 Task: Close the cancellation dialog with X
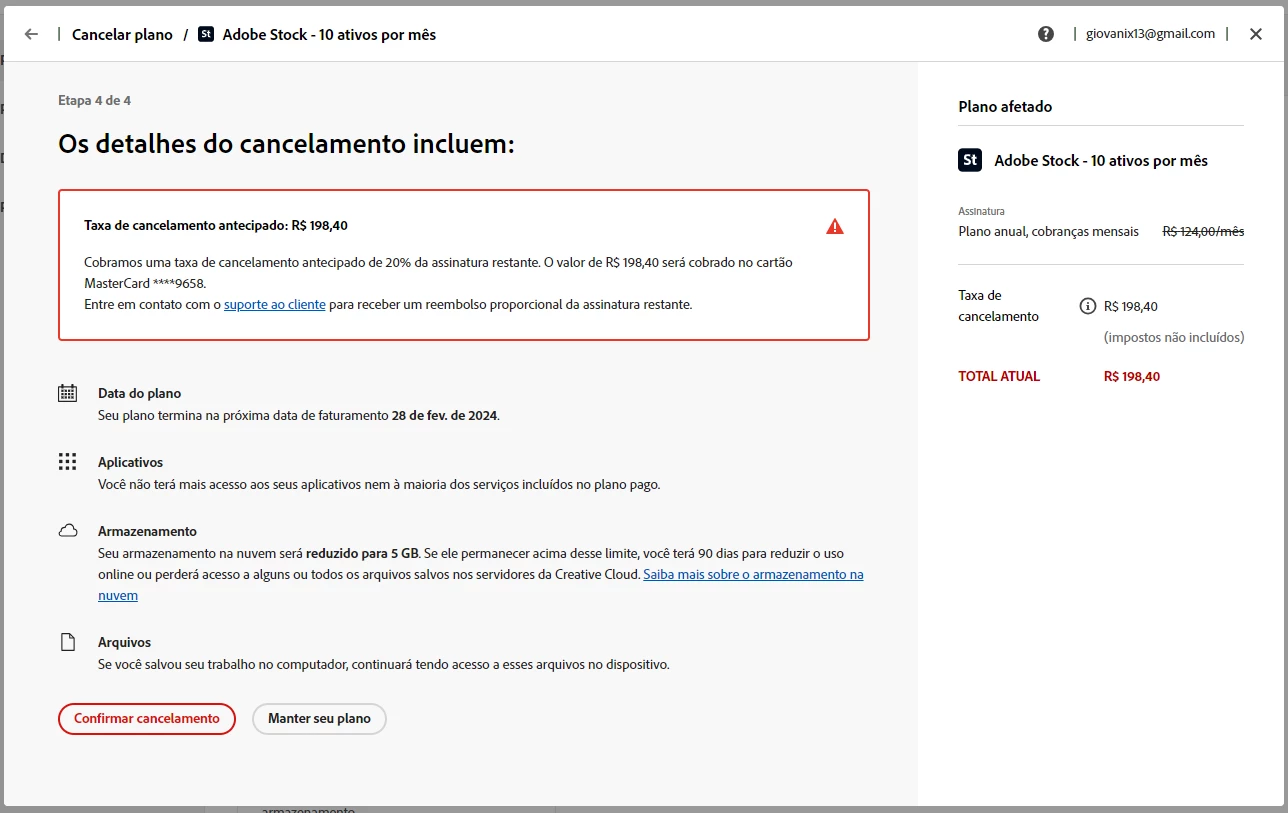pos(1256,34)
